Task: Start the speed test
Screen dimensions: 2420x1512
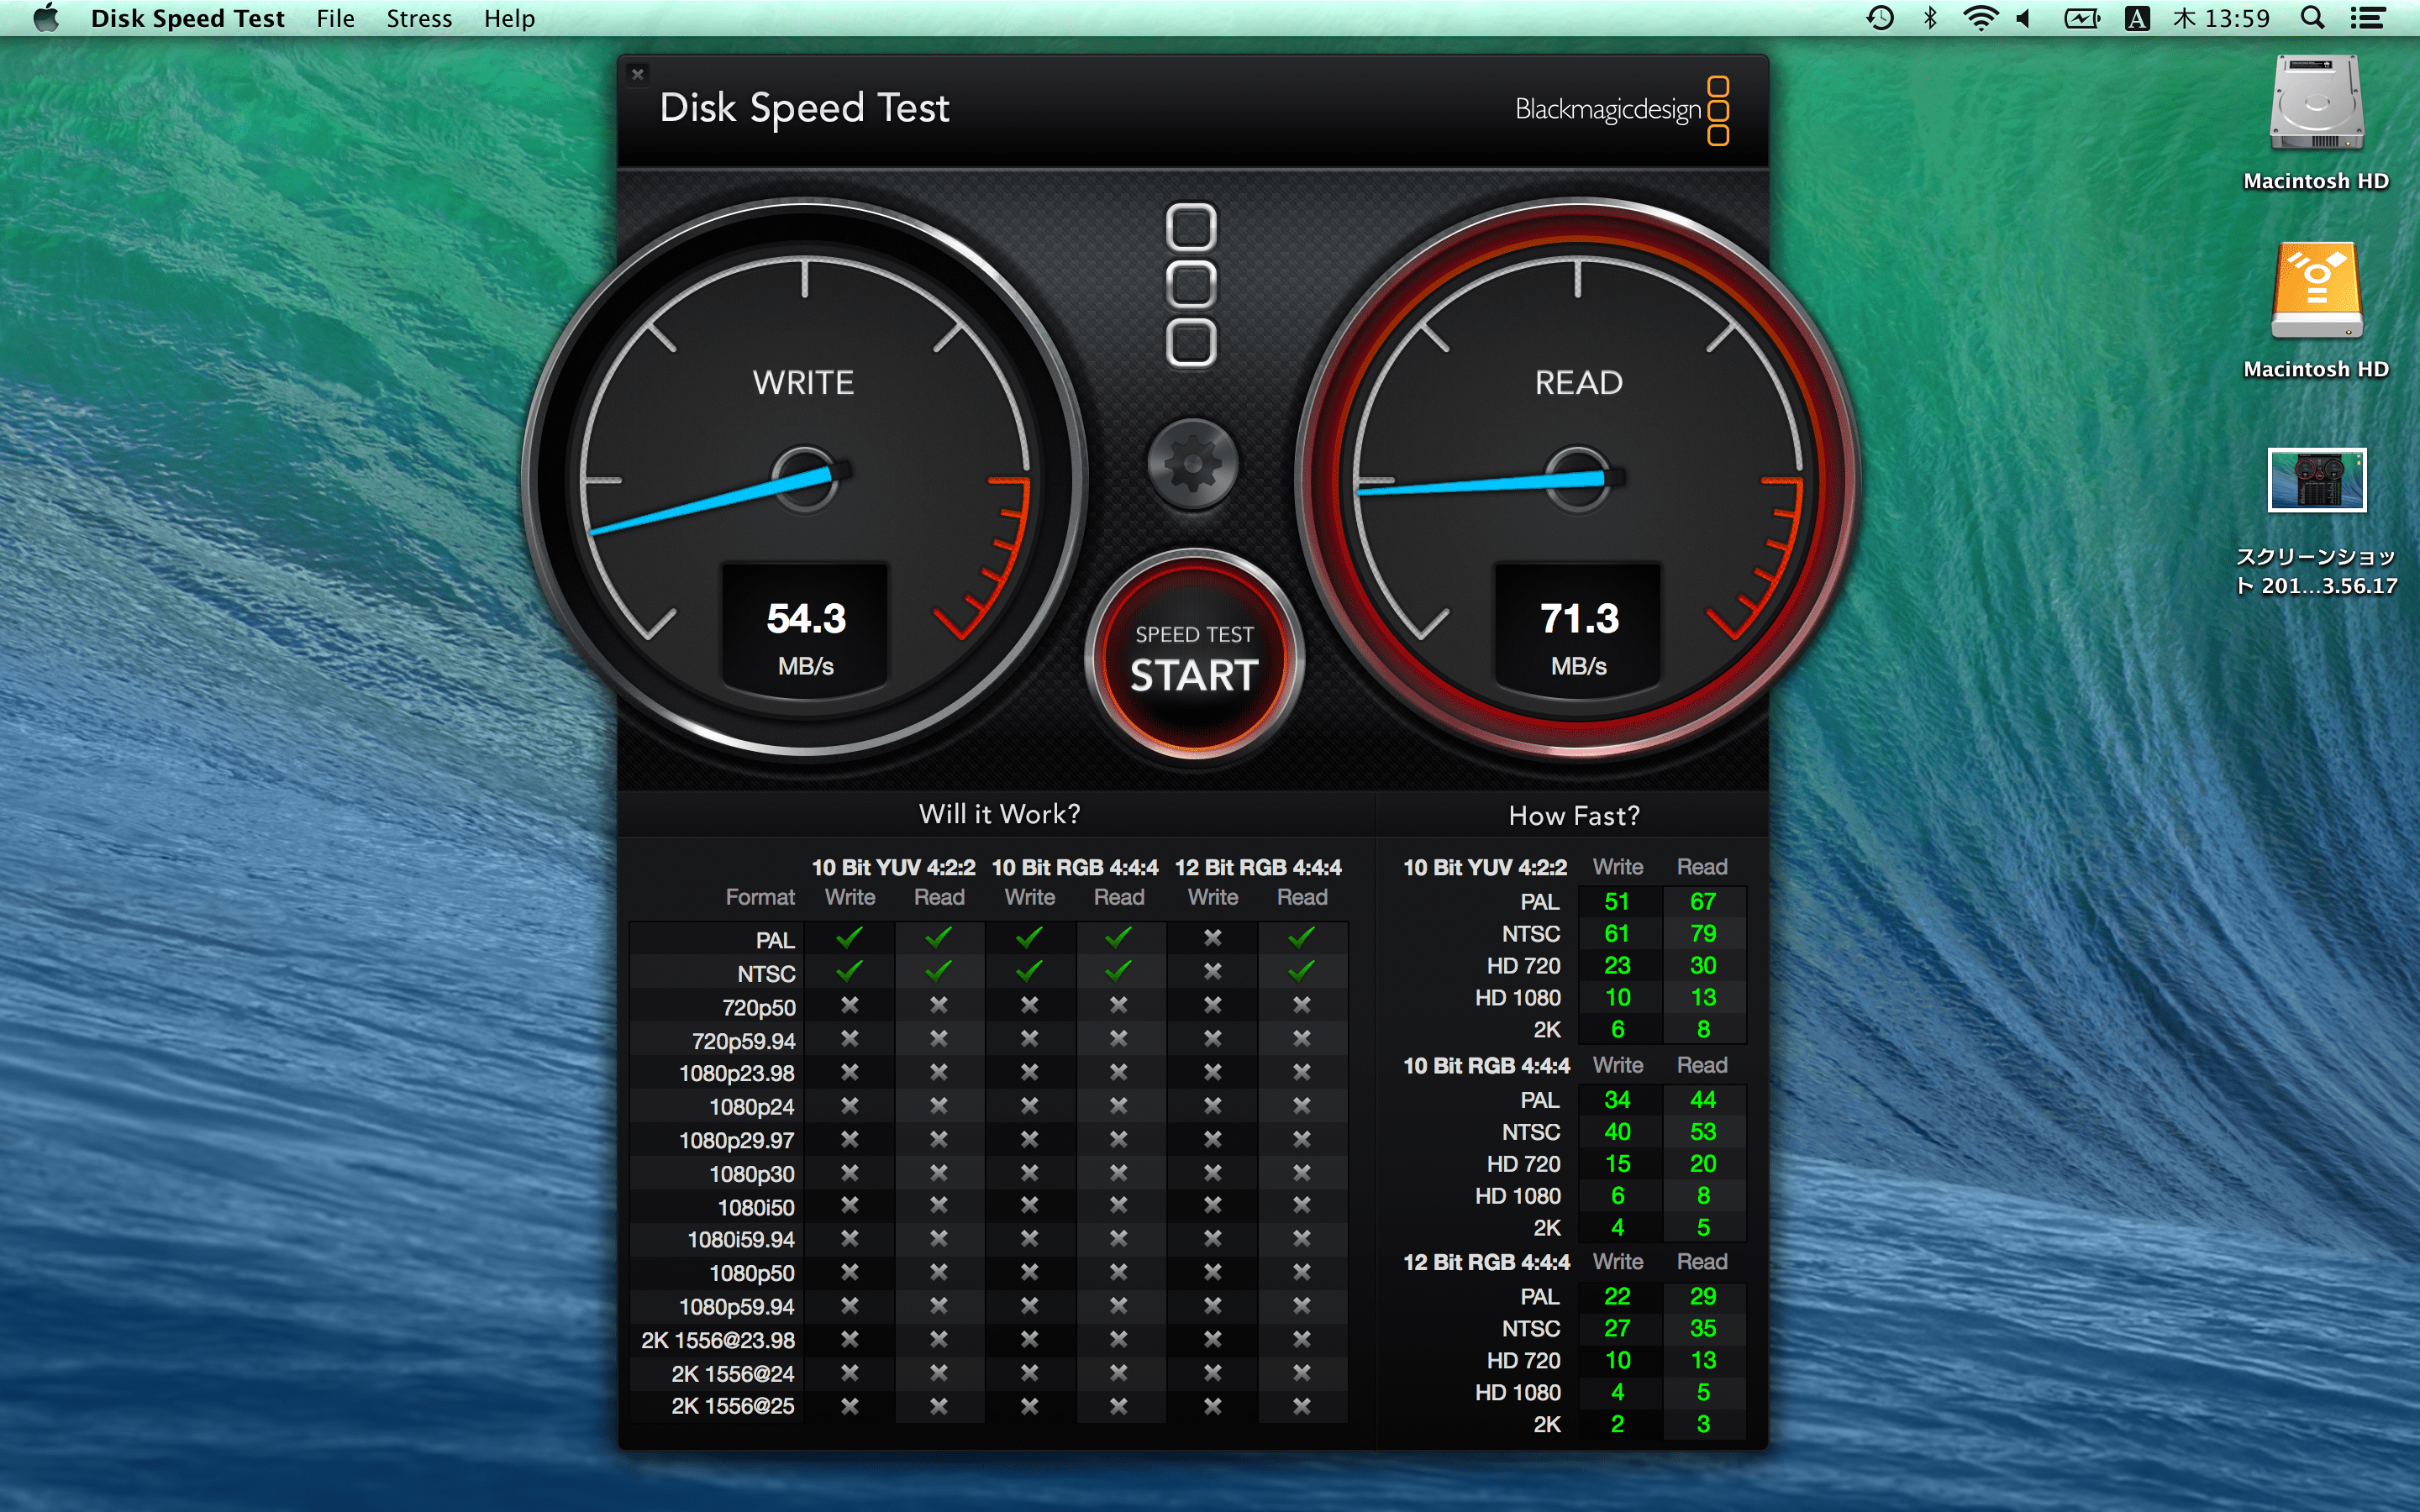Action: click(x=1194, y=657)
